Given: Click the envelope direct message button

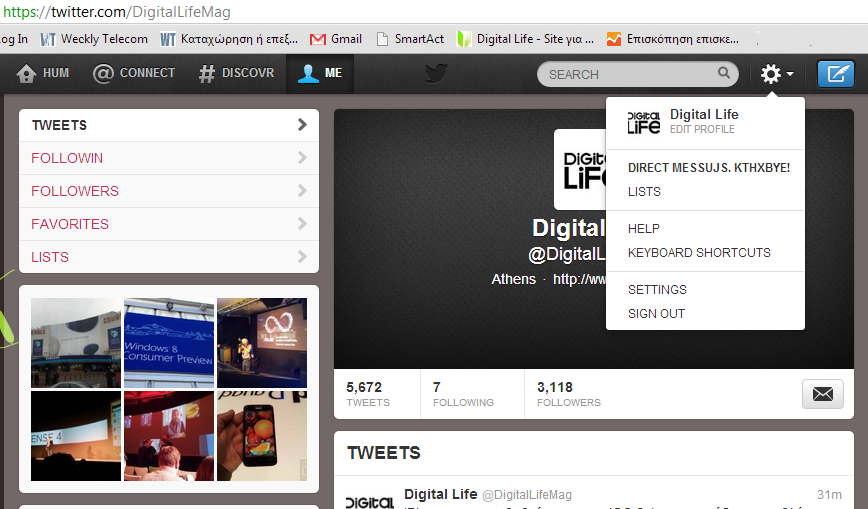Looking at the screenshot, I should pyautogui.click(x=823, y=394).
